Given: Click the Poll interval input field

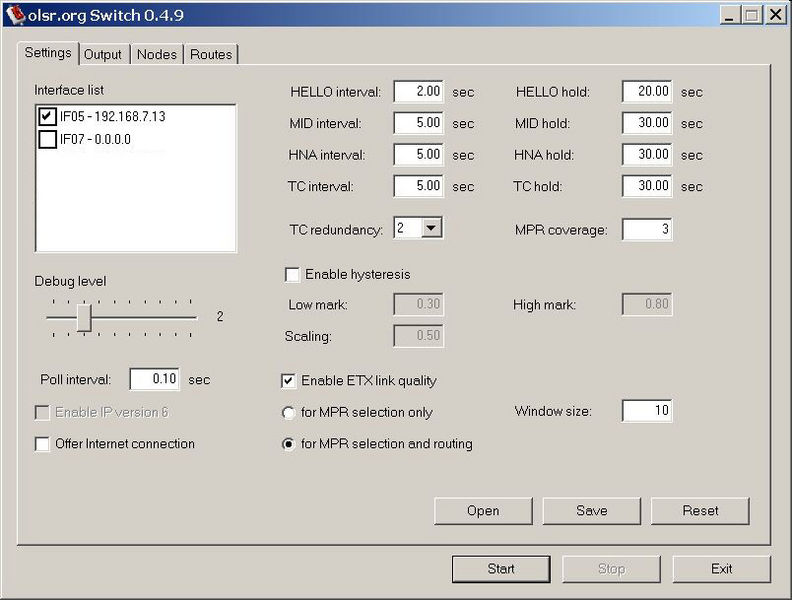Looking at the screenshot, I should point(155,379).
